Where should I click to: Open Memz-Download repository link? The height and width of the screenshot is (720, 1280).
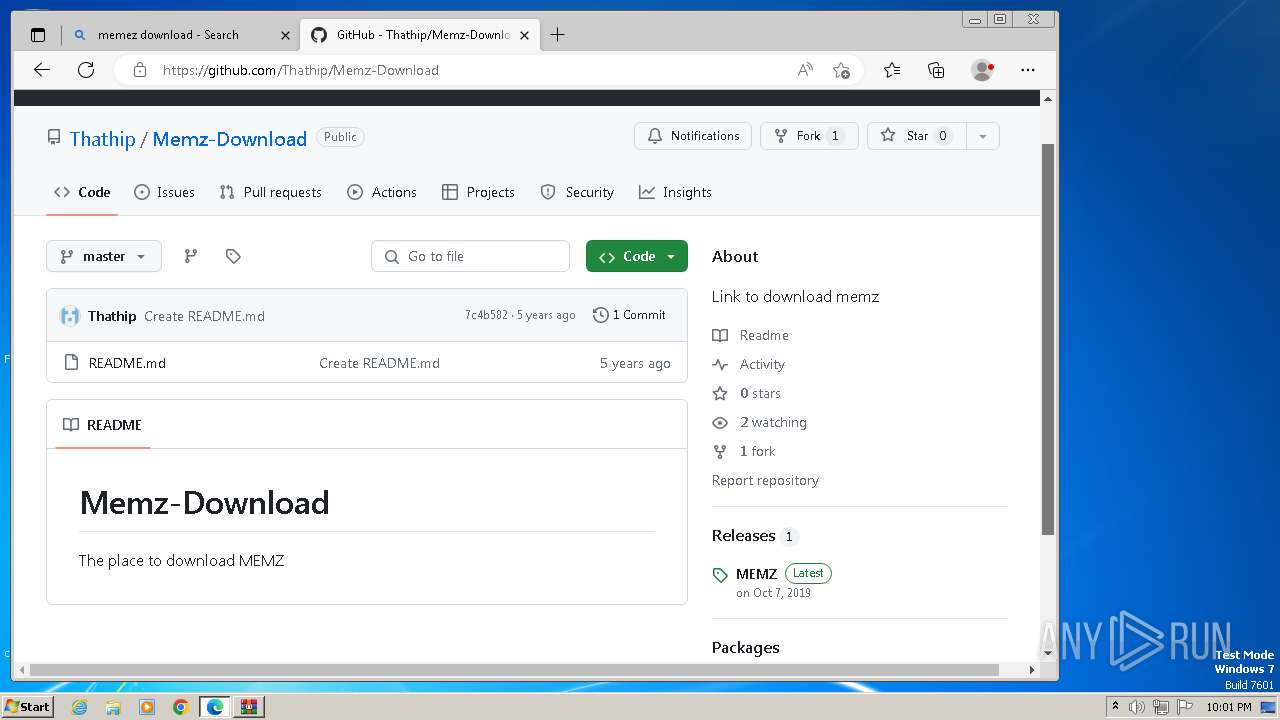230,139
